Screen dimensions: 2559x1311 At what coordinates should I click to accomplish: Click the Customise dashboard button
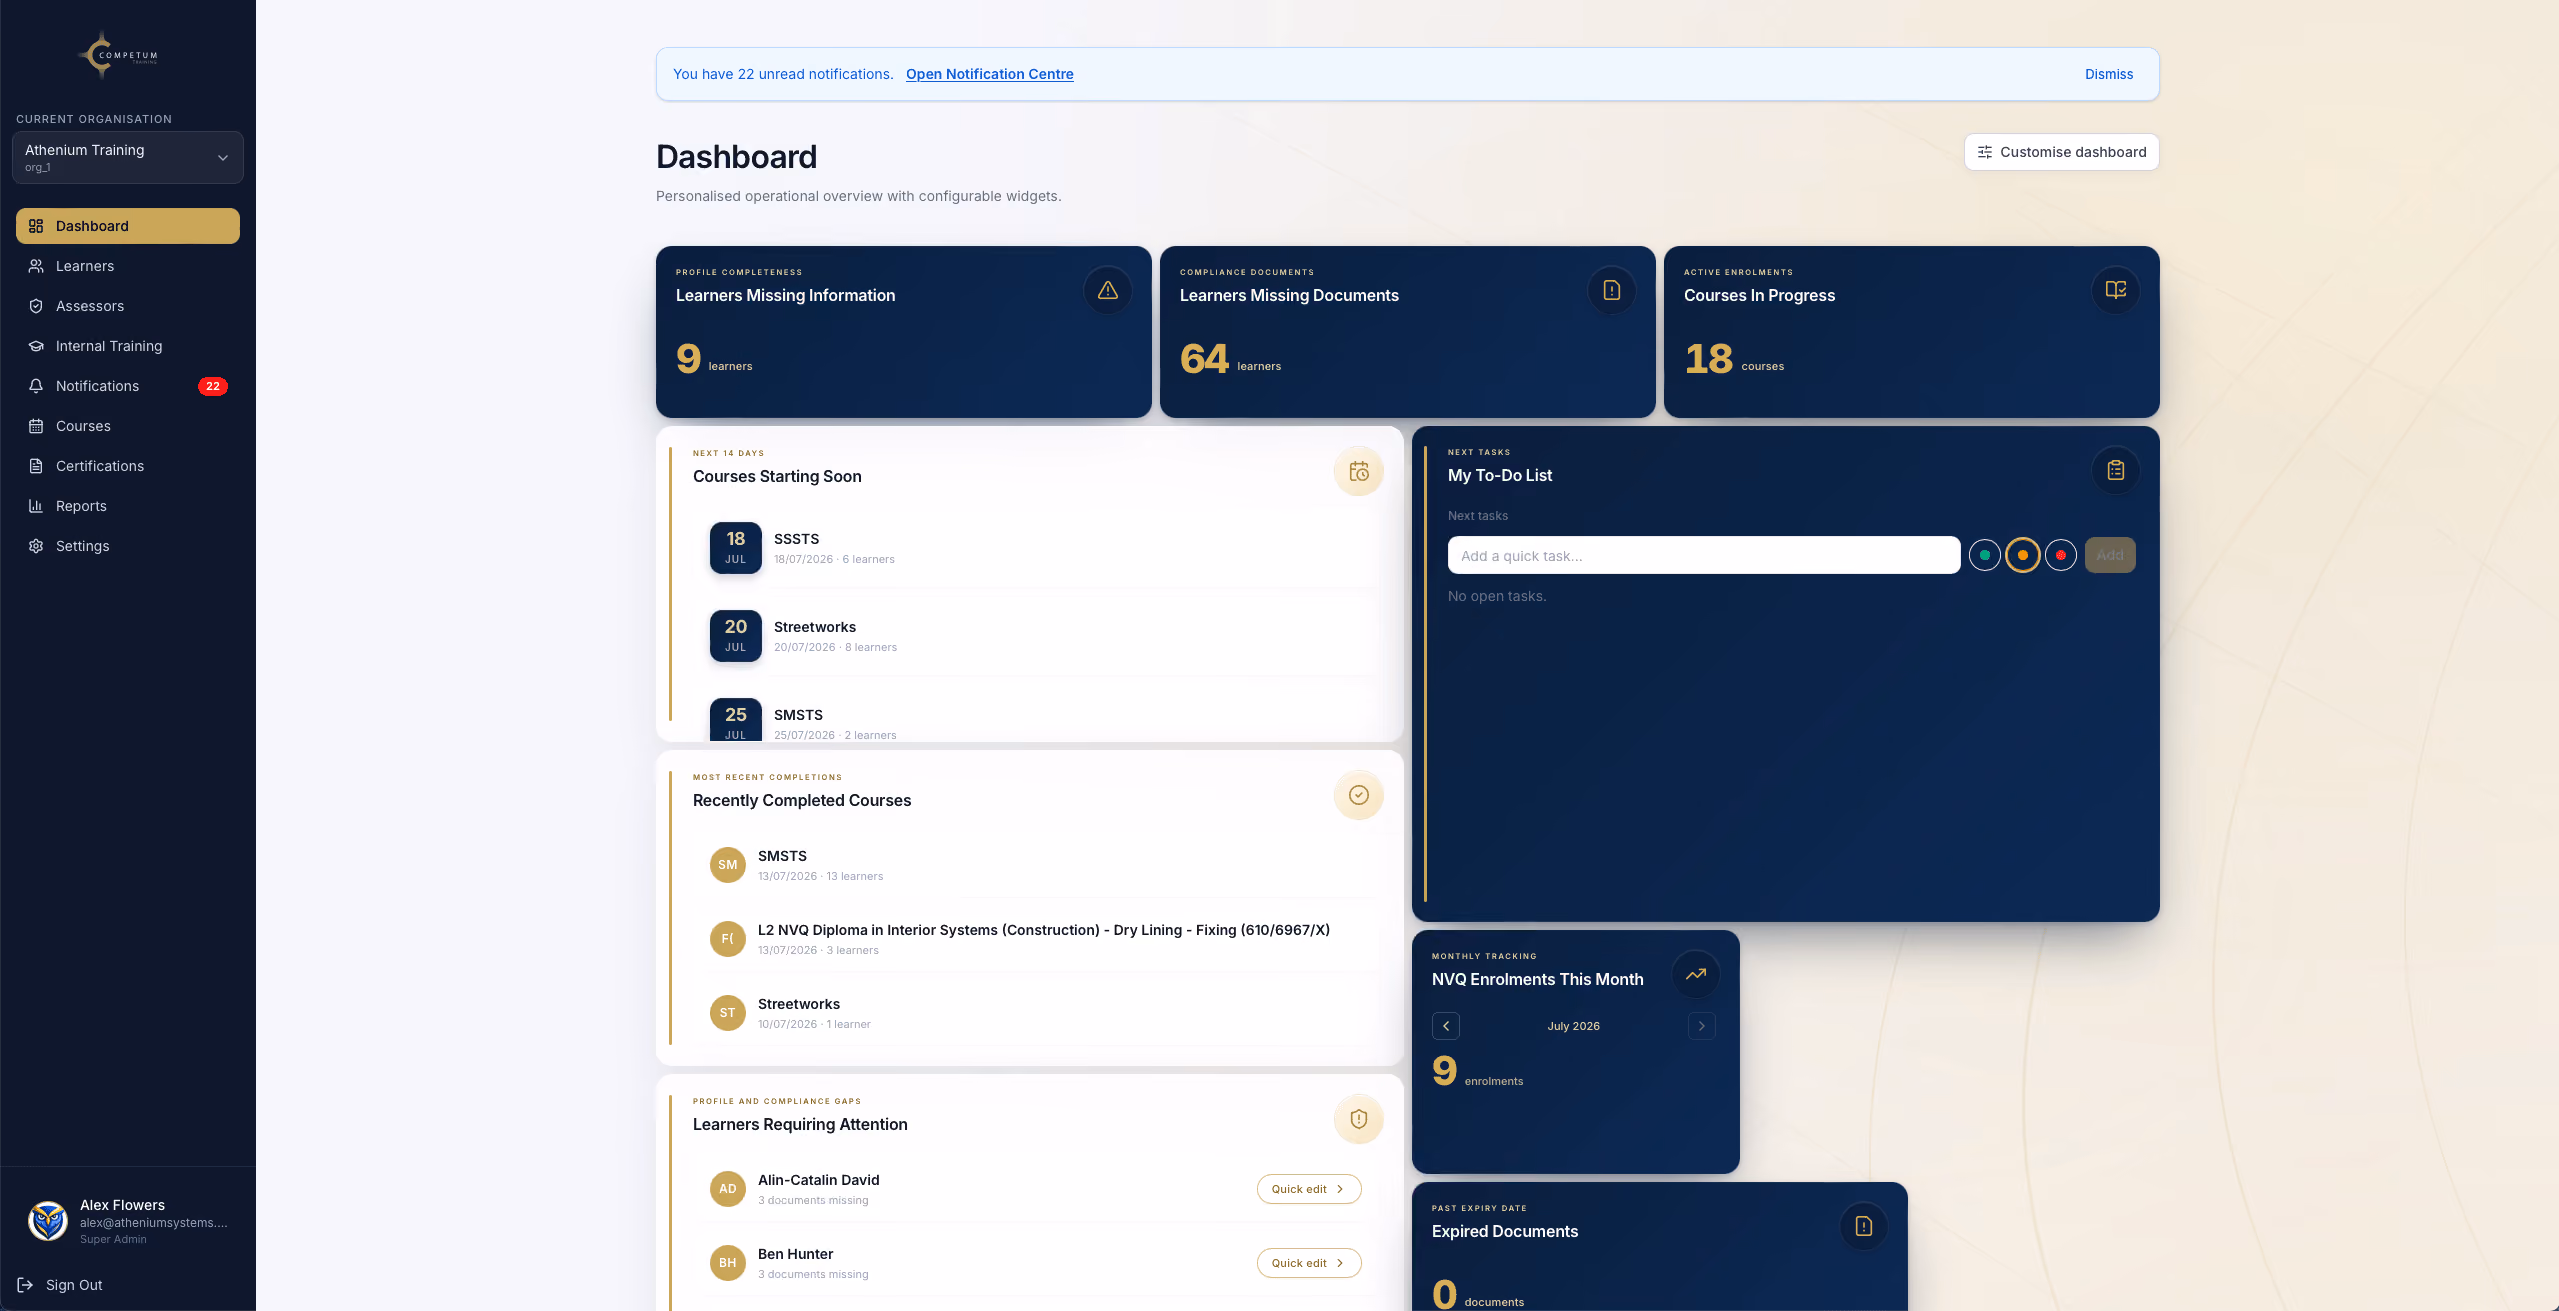[2061, 152]
